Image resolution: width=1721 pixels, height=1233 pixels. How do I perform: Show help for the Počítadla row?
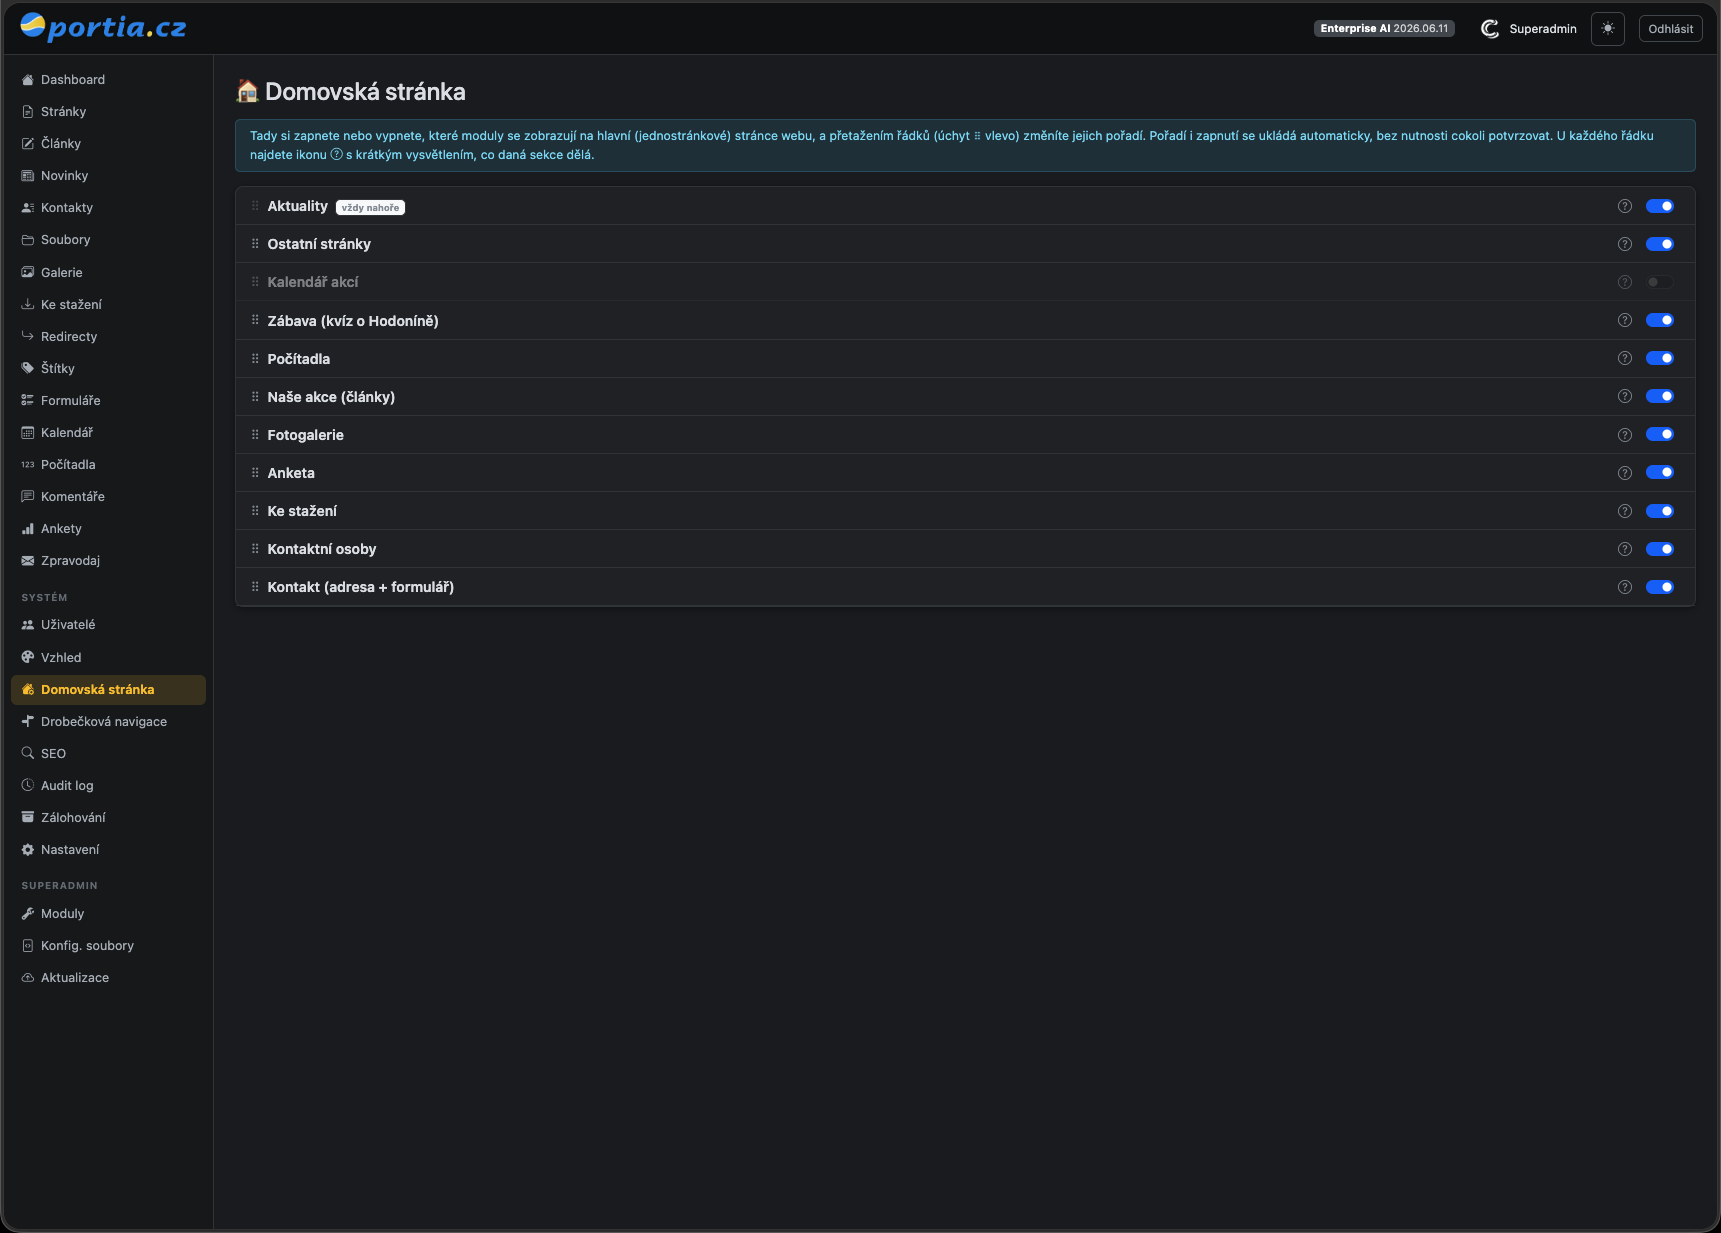coord(1624,358)
